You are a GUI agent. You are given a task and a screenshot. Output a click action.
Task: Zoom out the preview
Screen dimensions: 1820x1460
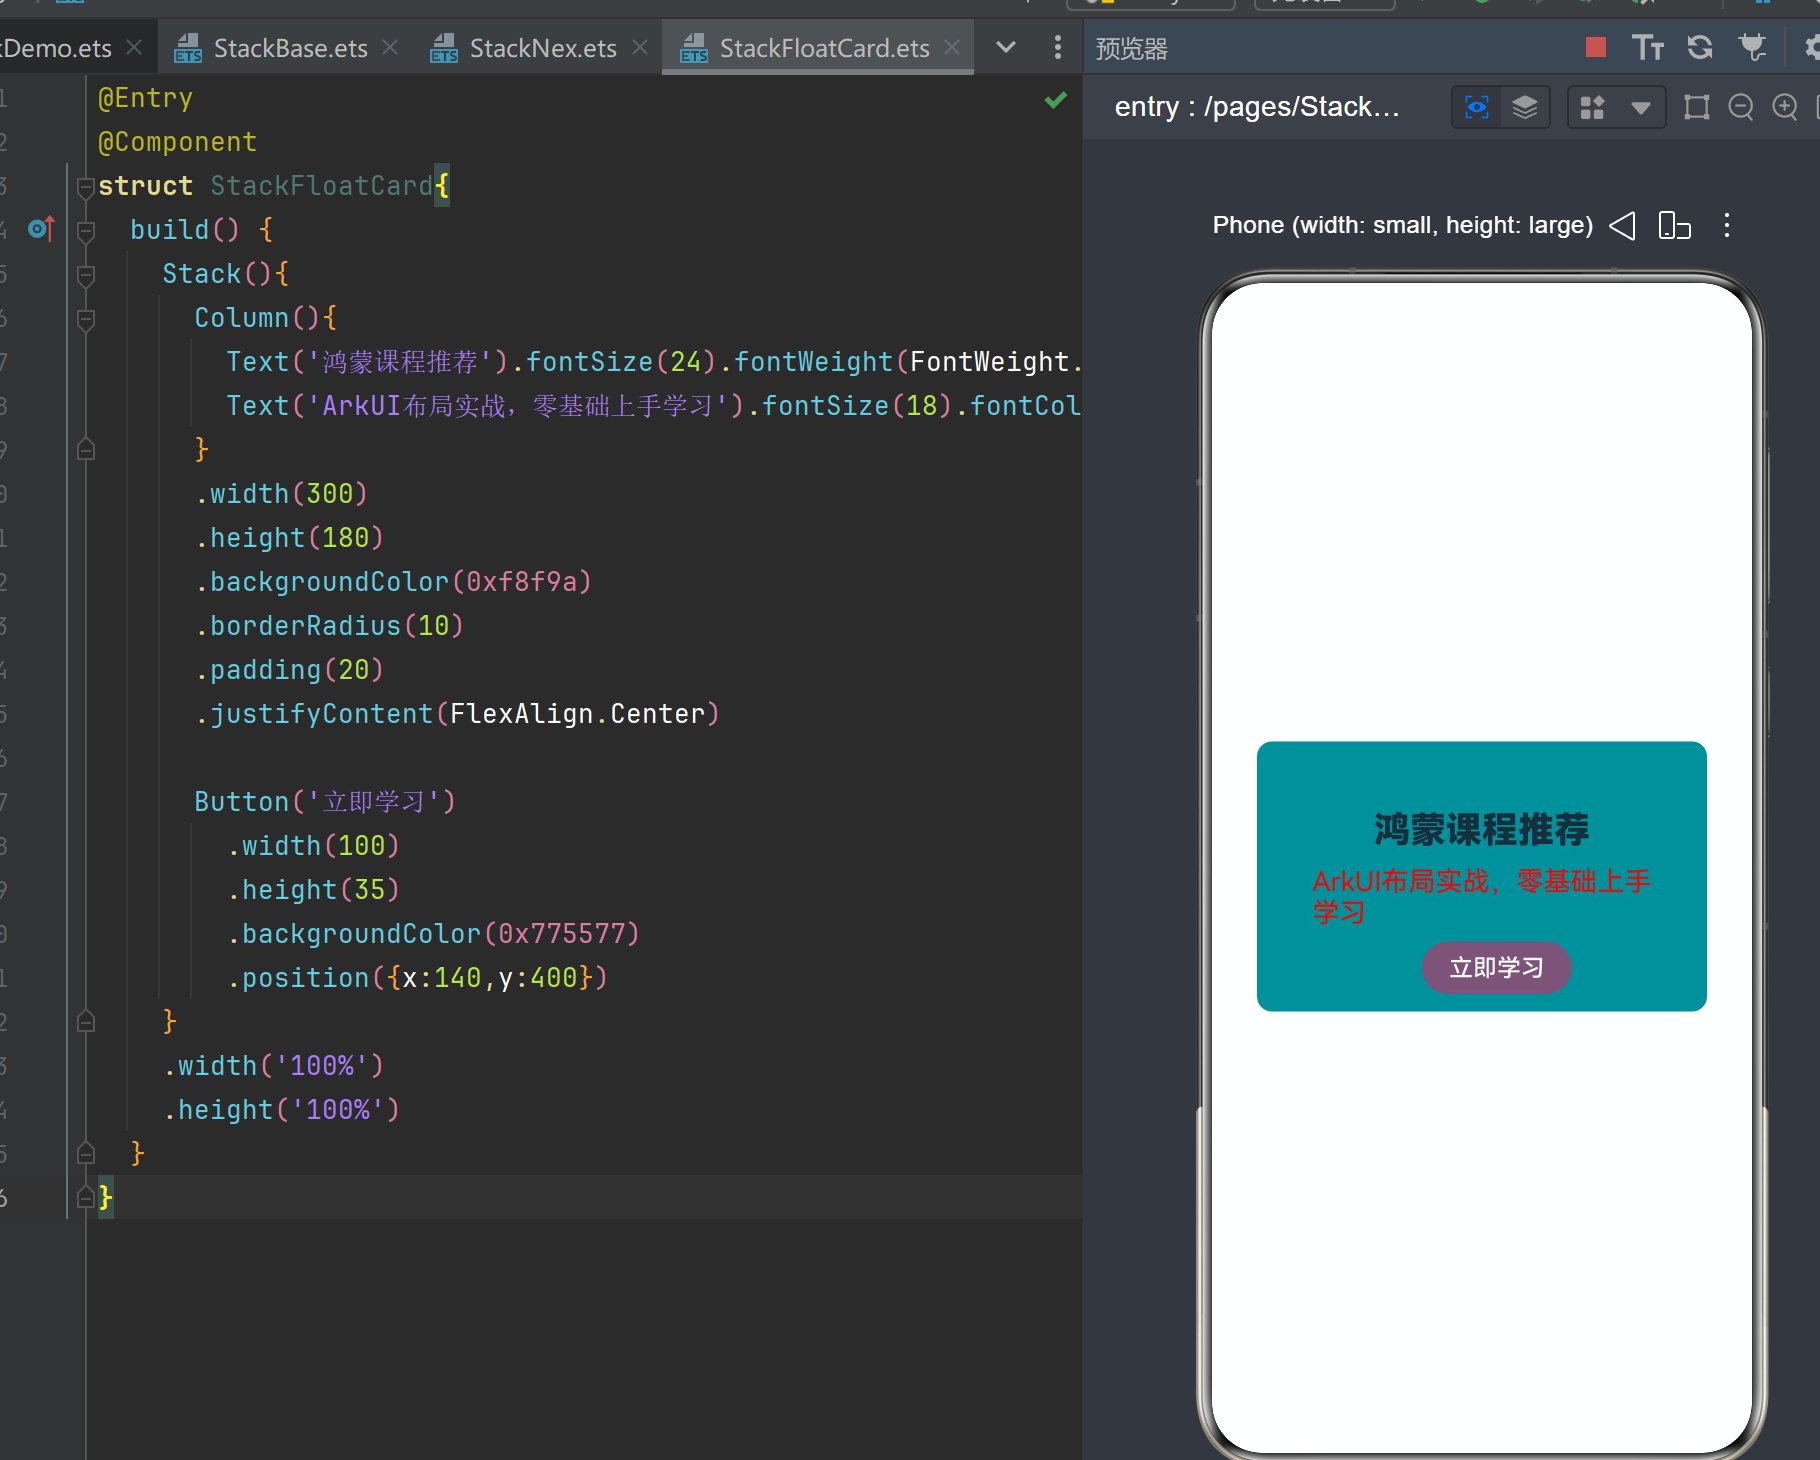coord(1741,107)
